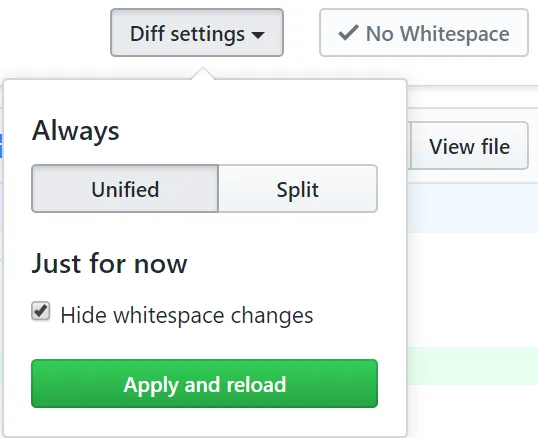
Task: Click the blue diff header strip at right
Action: 472,208
